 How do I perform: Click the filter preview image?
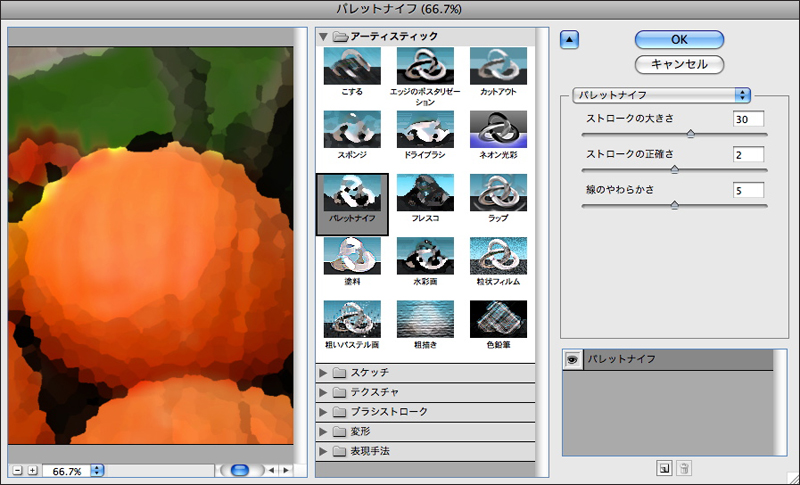[151, 245]
